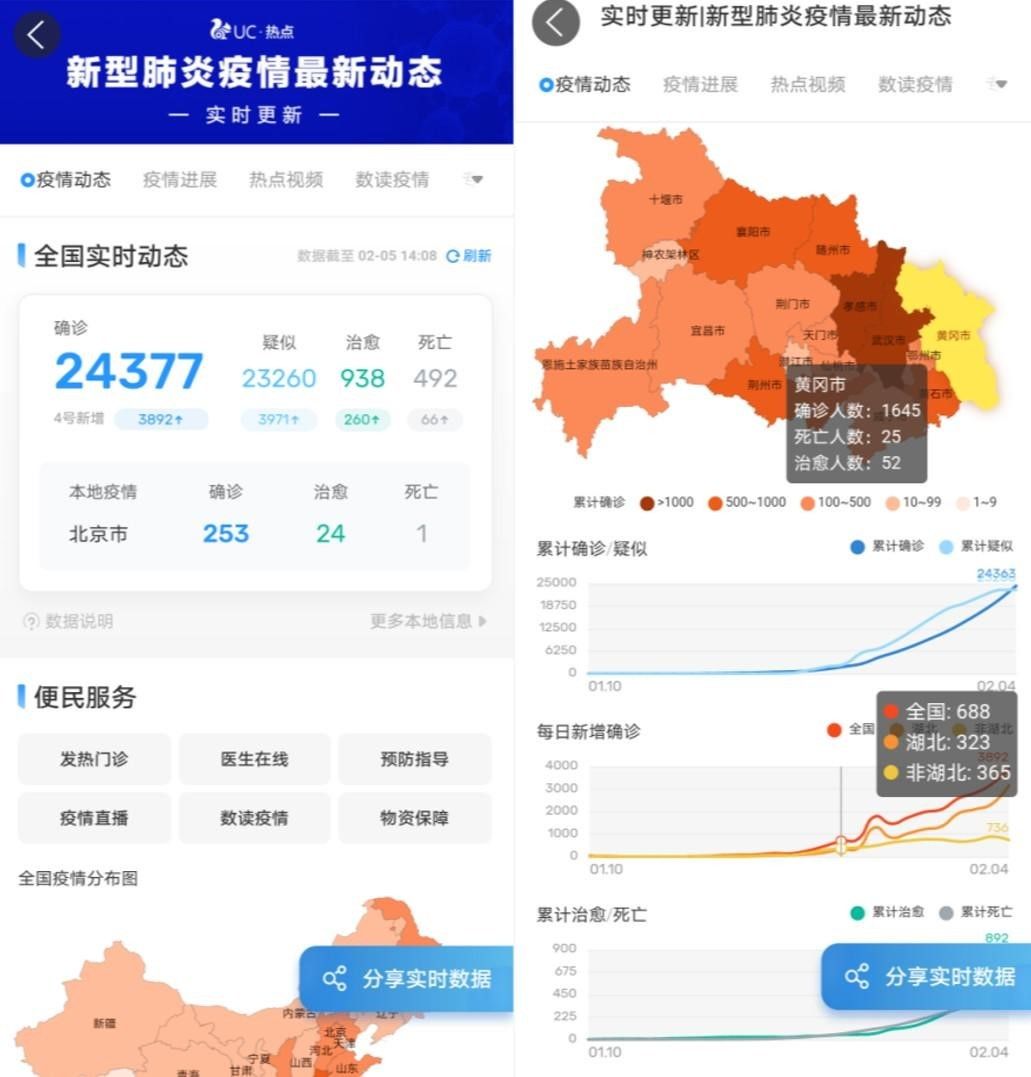Click the 发热门诊 service button

tap(94, 759)
